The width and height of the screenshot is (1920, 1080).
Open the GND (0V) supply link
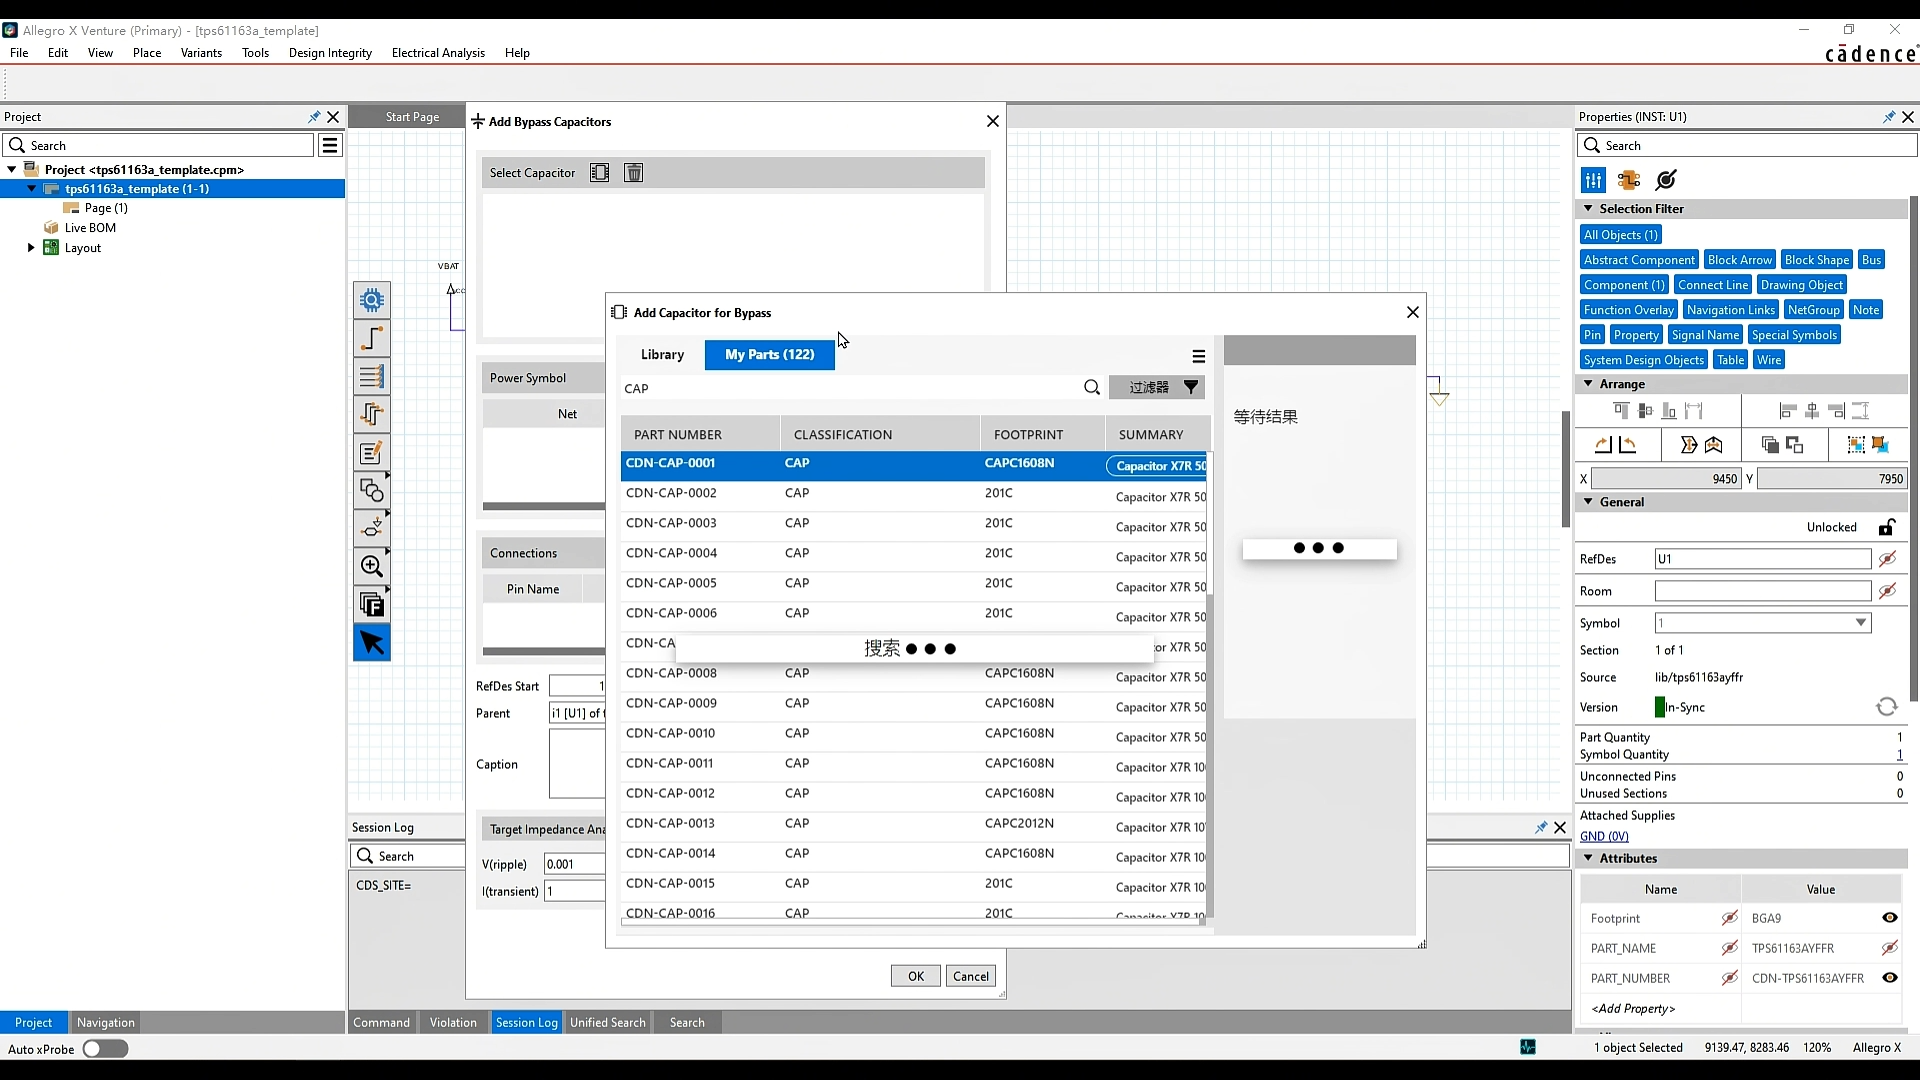click(x=1604, y=836)
